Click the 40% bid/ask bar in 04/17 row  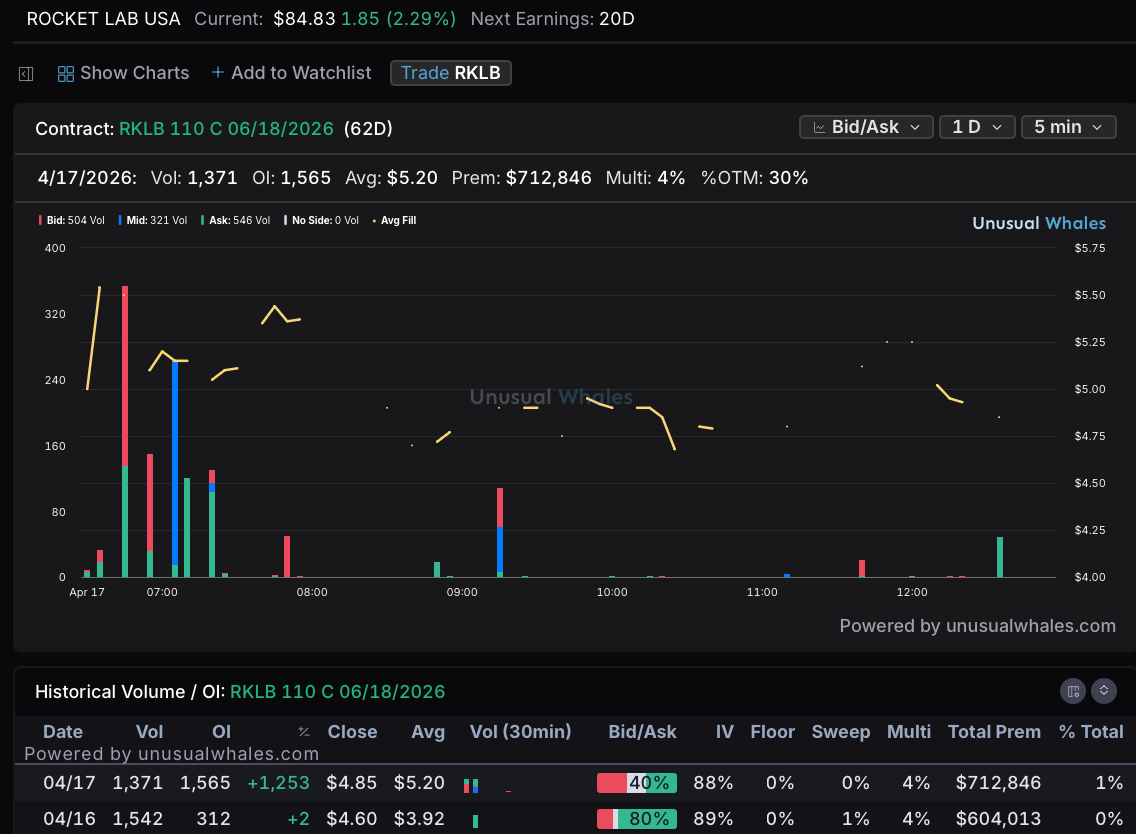point(637,783)
